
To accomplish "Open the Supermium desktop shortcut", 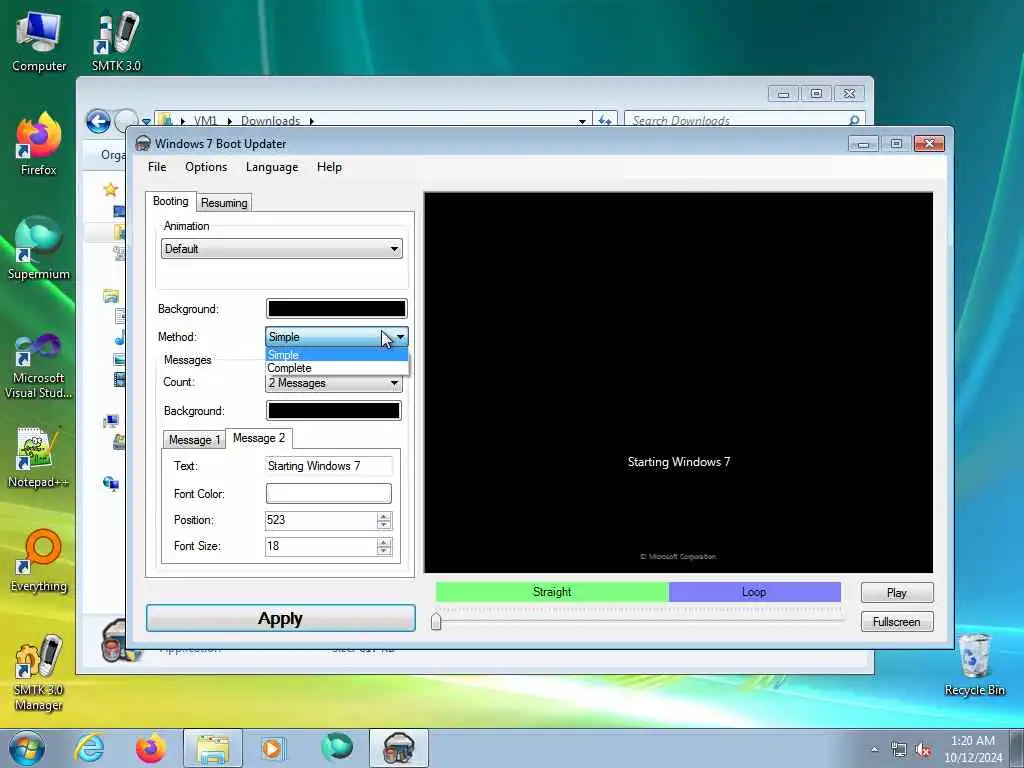I will click(x=39, y=249).
